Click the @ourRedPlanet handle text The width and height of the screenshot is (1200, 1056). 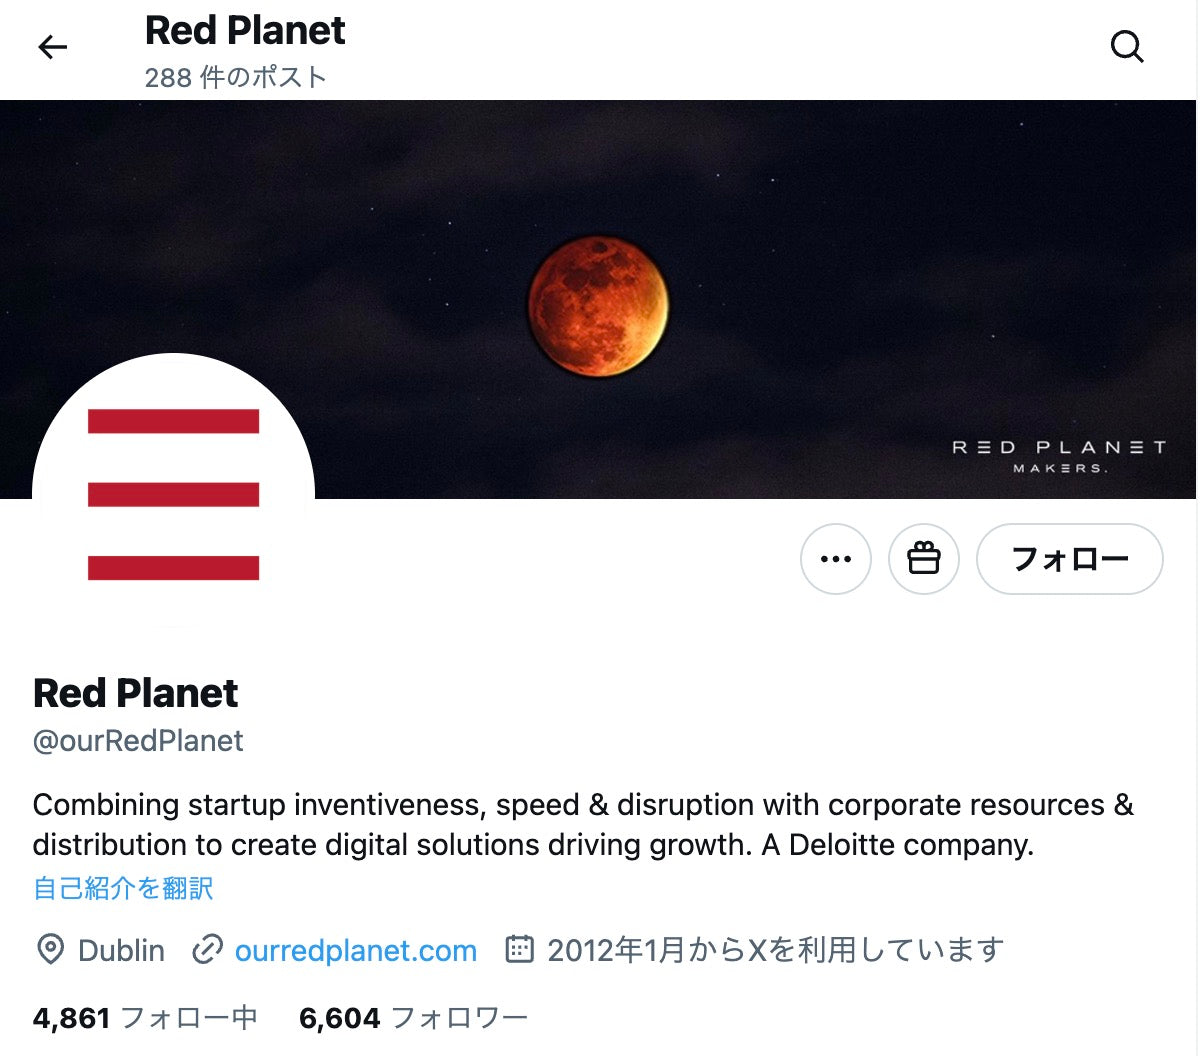(x=138, y=741)
